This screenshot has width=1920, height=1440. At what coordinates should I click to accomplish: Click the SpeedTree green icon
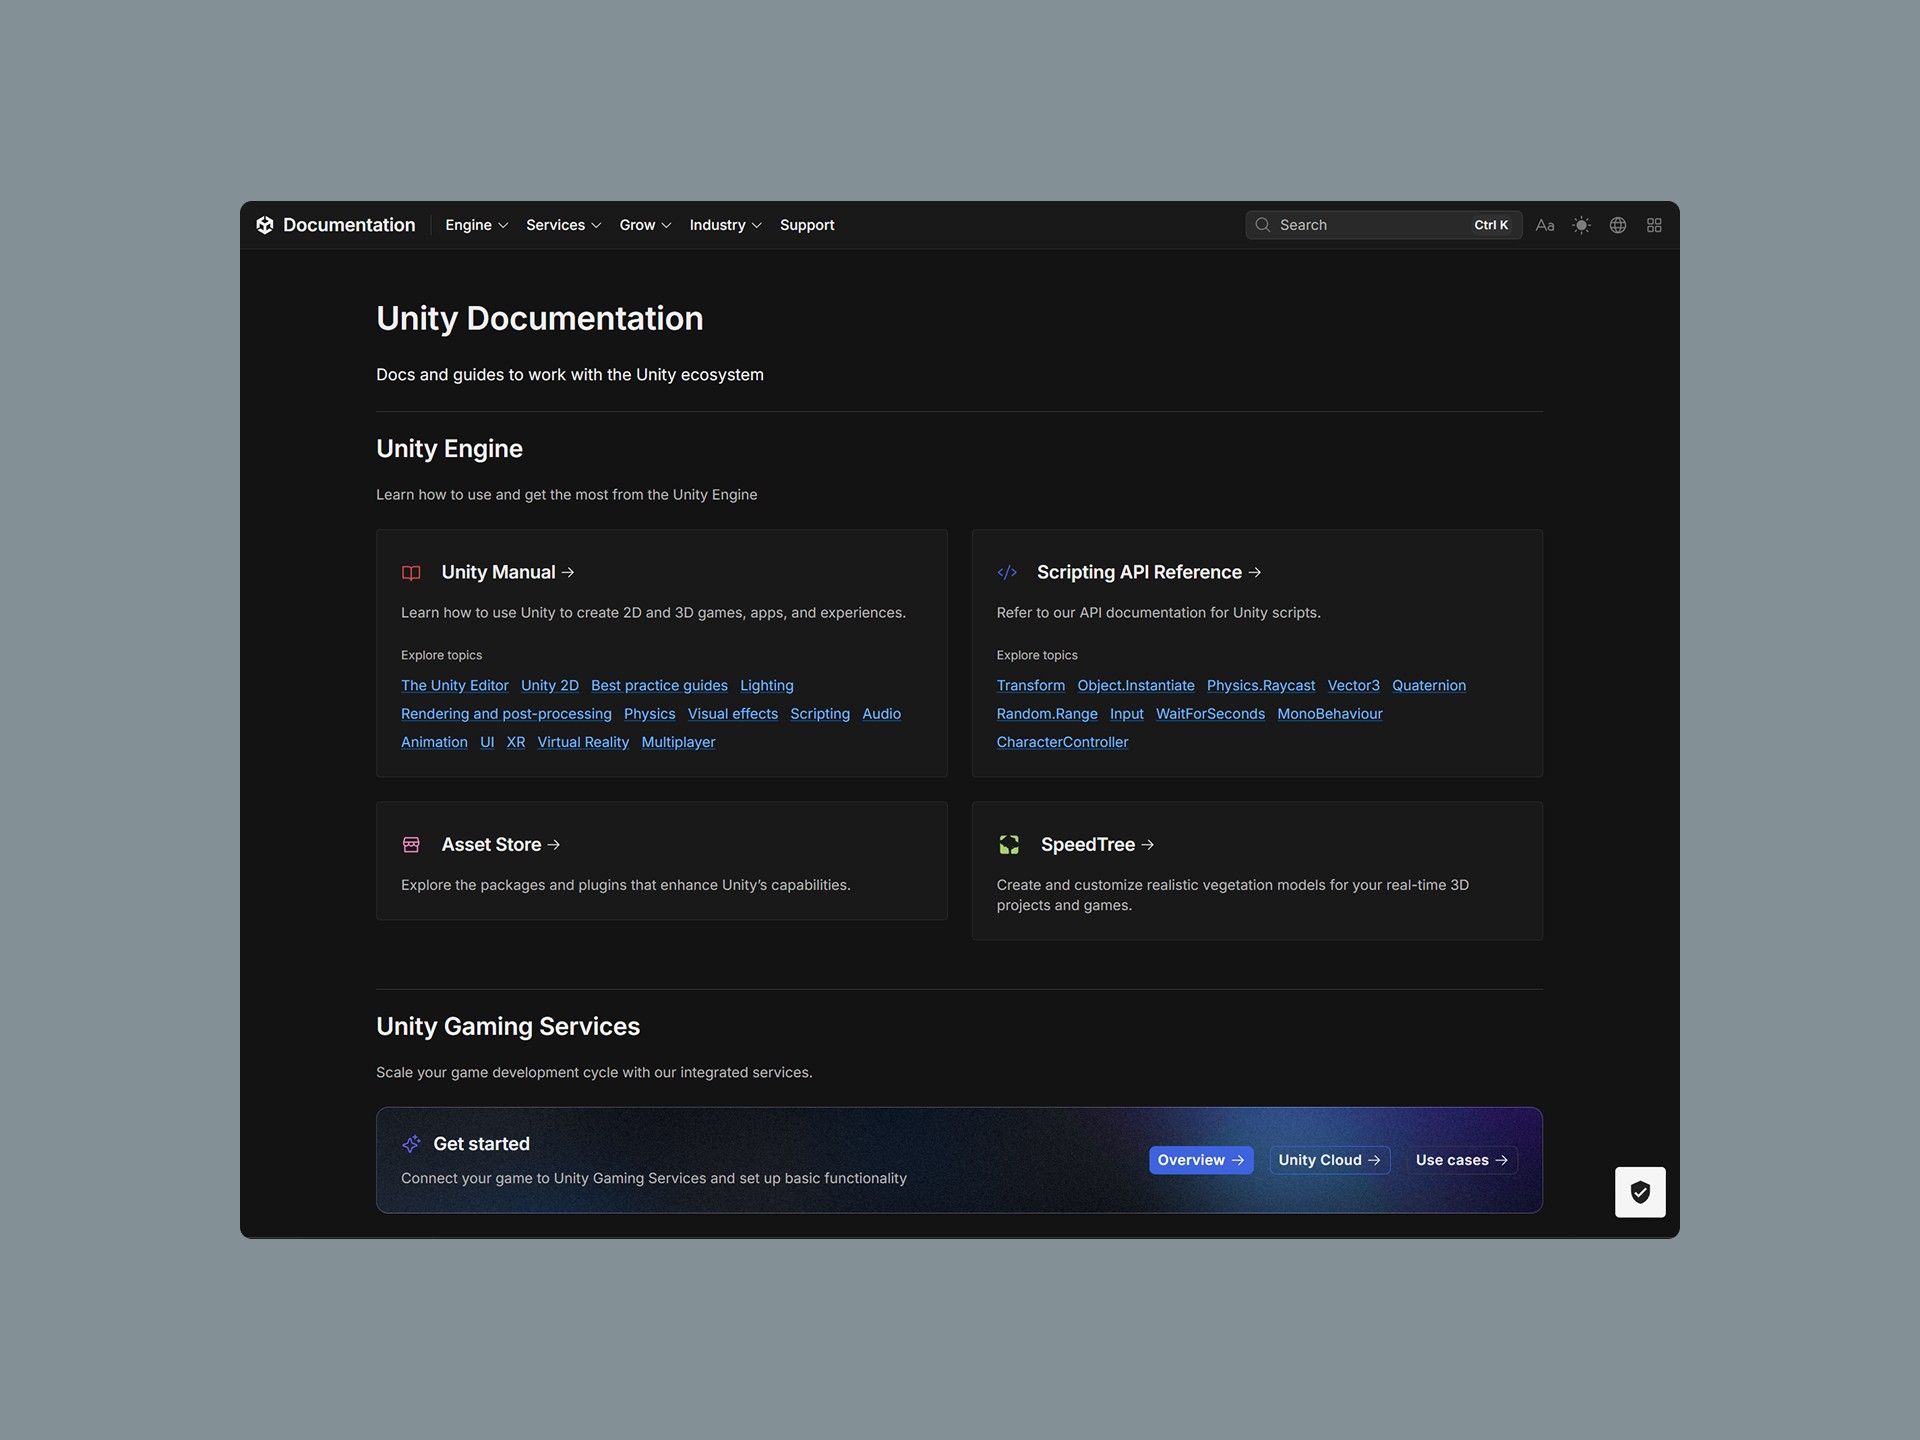coord(1009,845)
